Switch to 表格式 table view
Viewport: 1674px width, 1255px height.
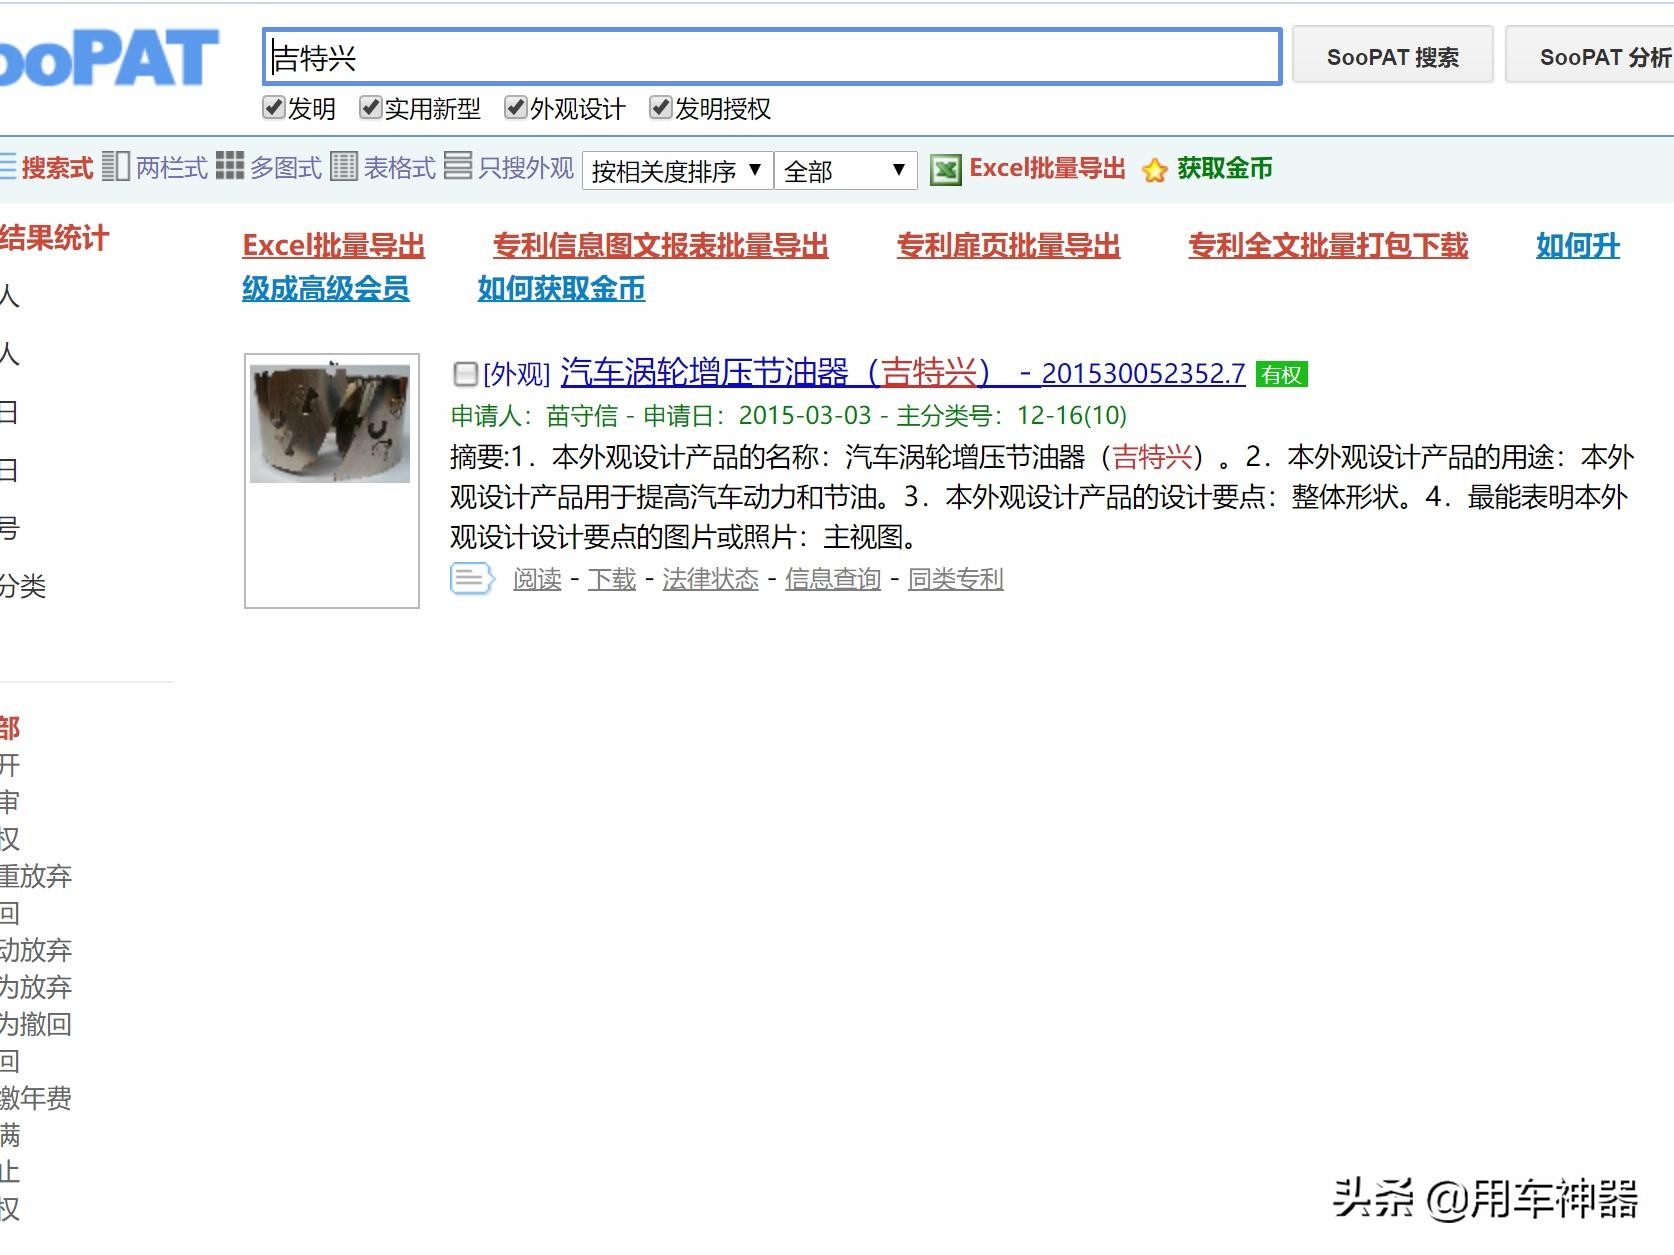pyautogui.click(x=400, y=168)
